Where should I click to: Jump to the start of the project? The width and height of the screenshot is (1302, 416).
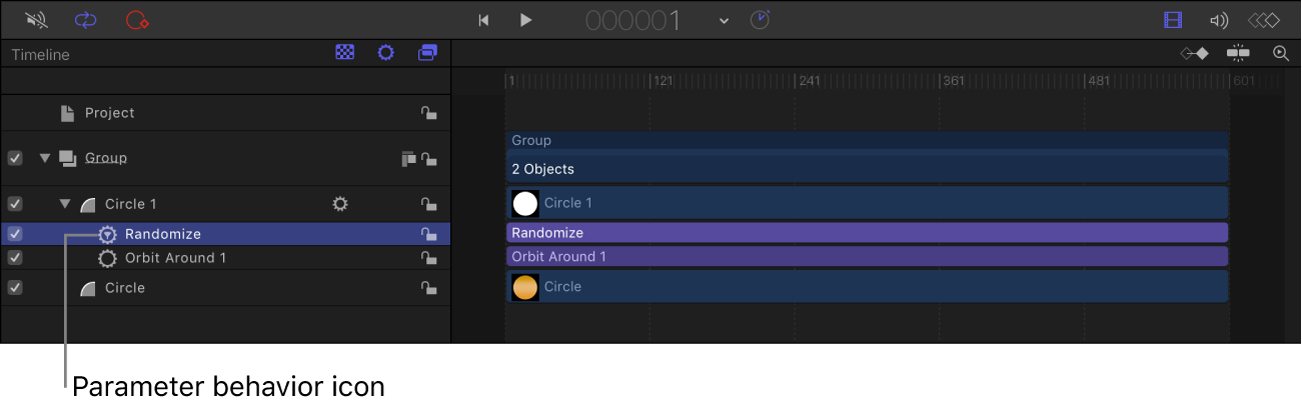(484, 20)
